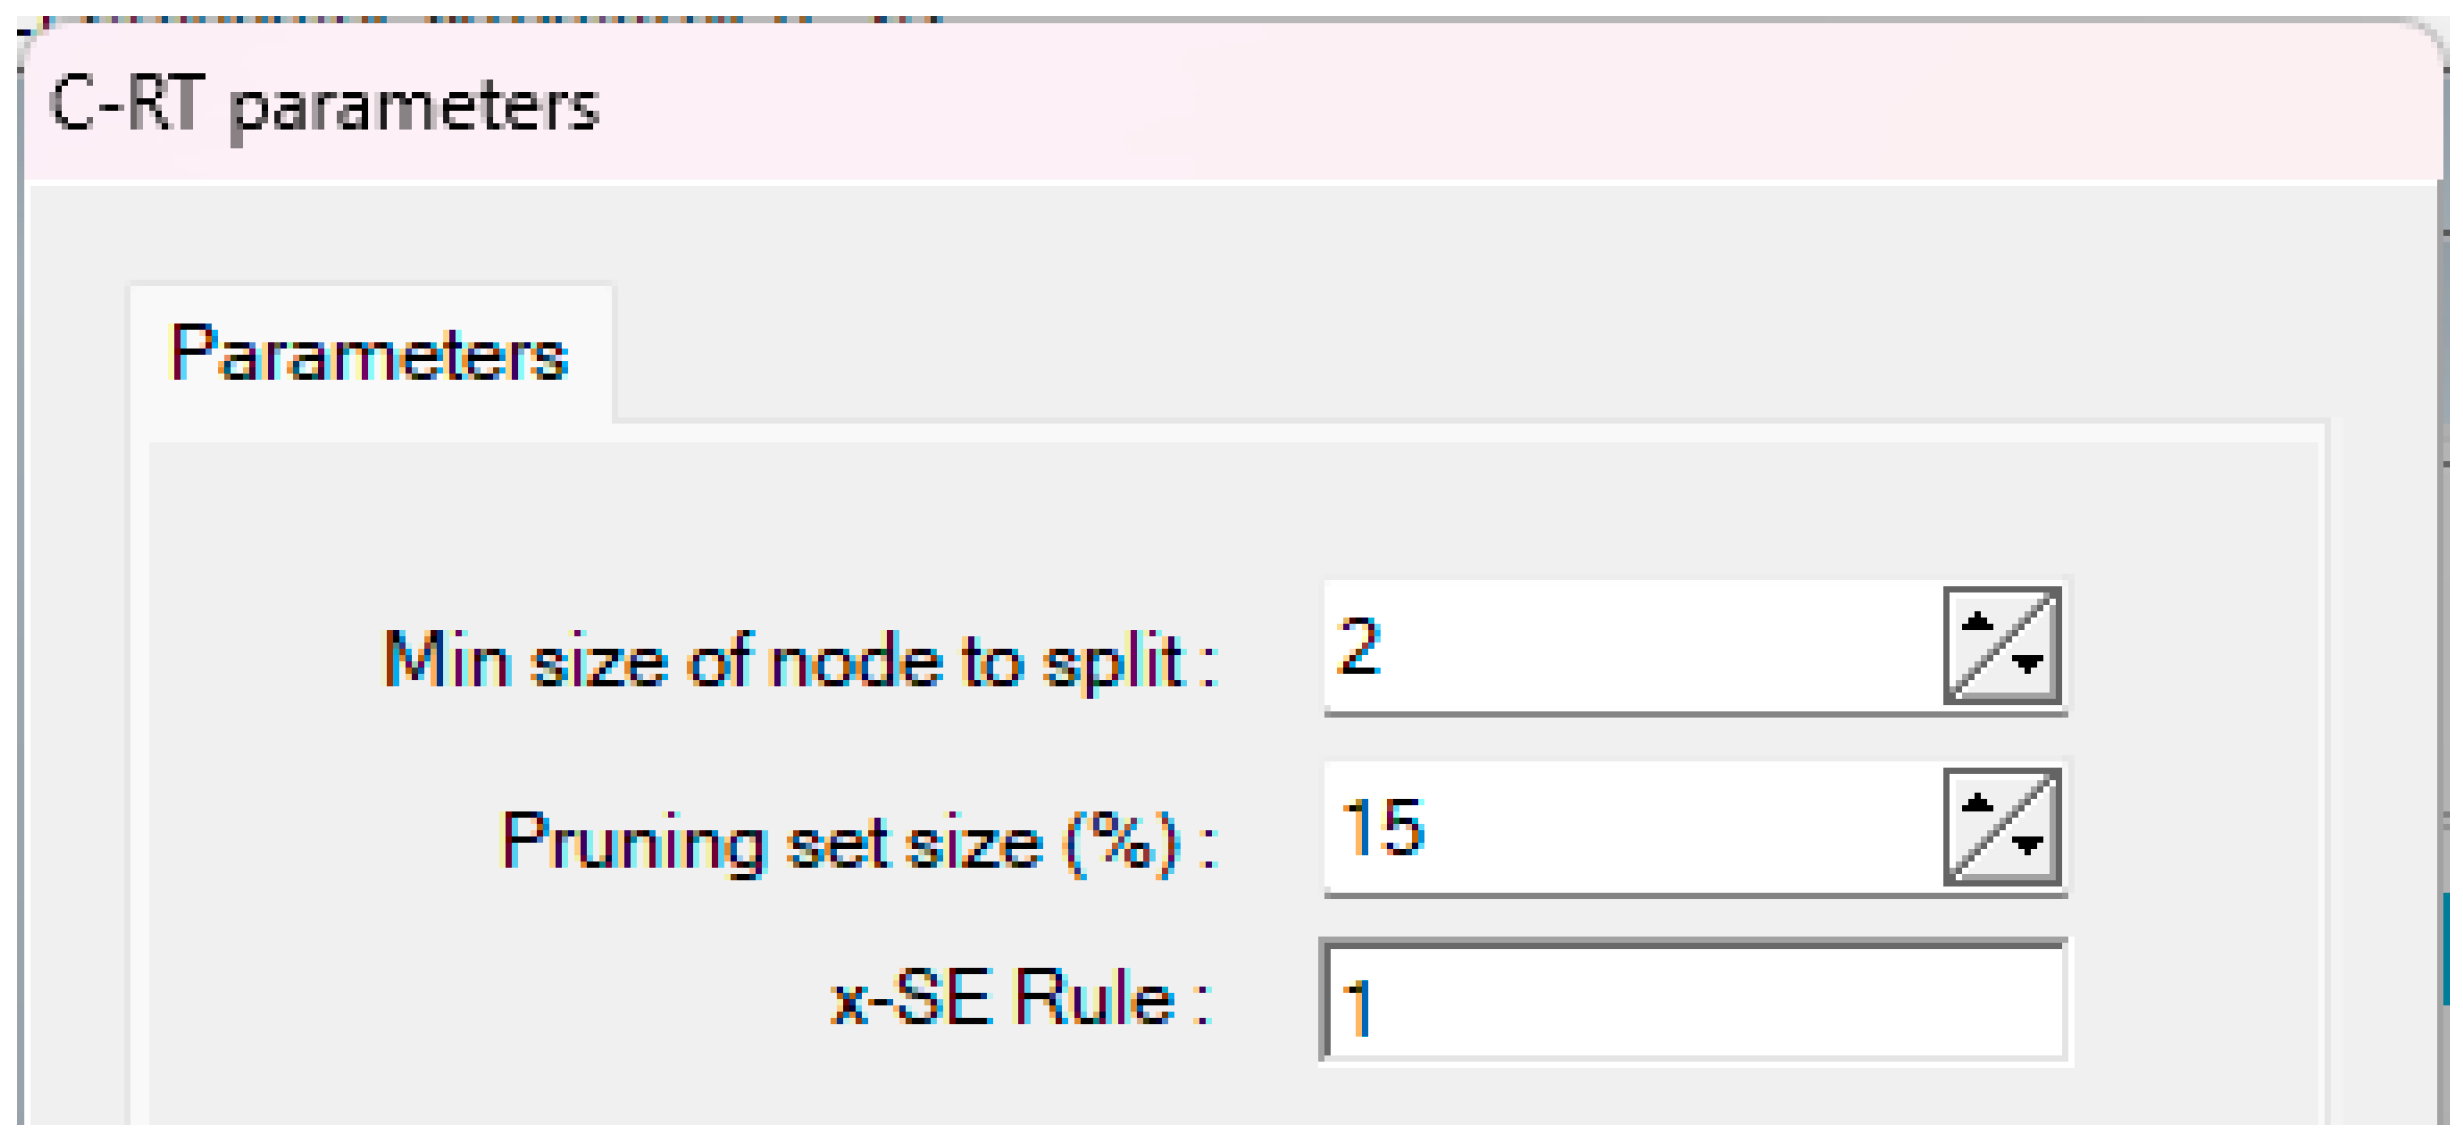Place cursor on the value 15 in Pruning size
The width and height of the screenshot is (2463, 1142).
[x=1382, y=828]
